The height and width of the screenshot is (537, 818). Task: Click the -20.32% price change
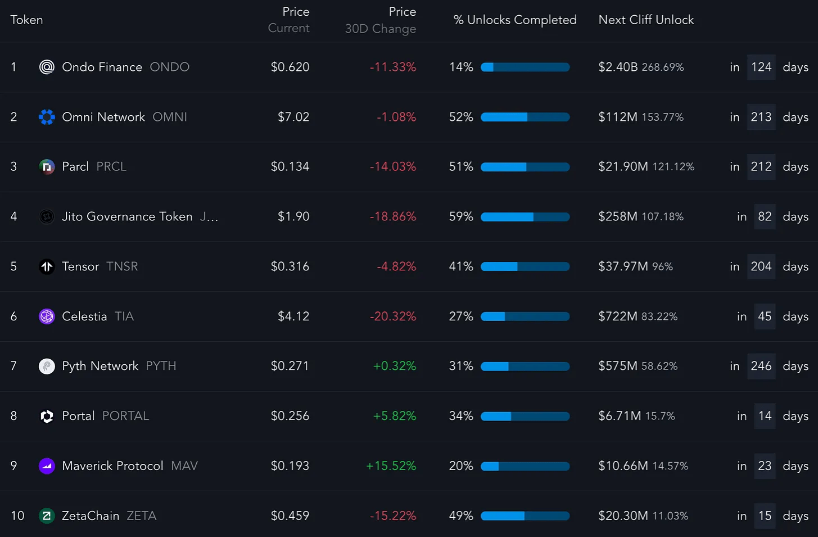tap(393, 316)
